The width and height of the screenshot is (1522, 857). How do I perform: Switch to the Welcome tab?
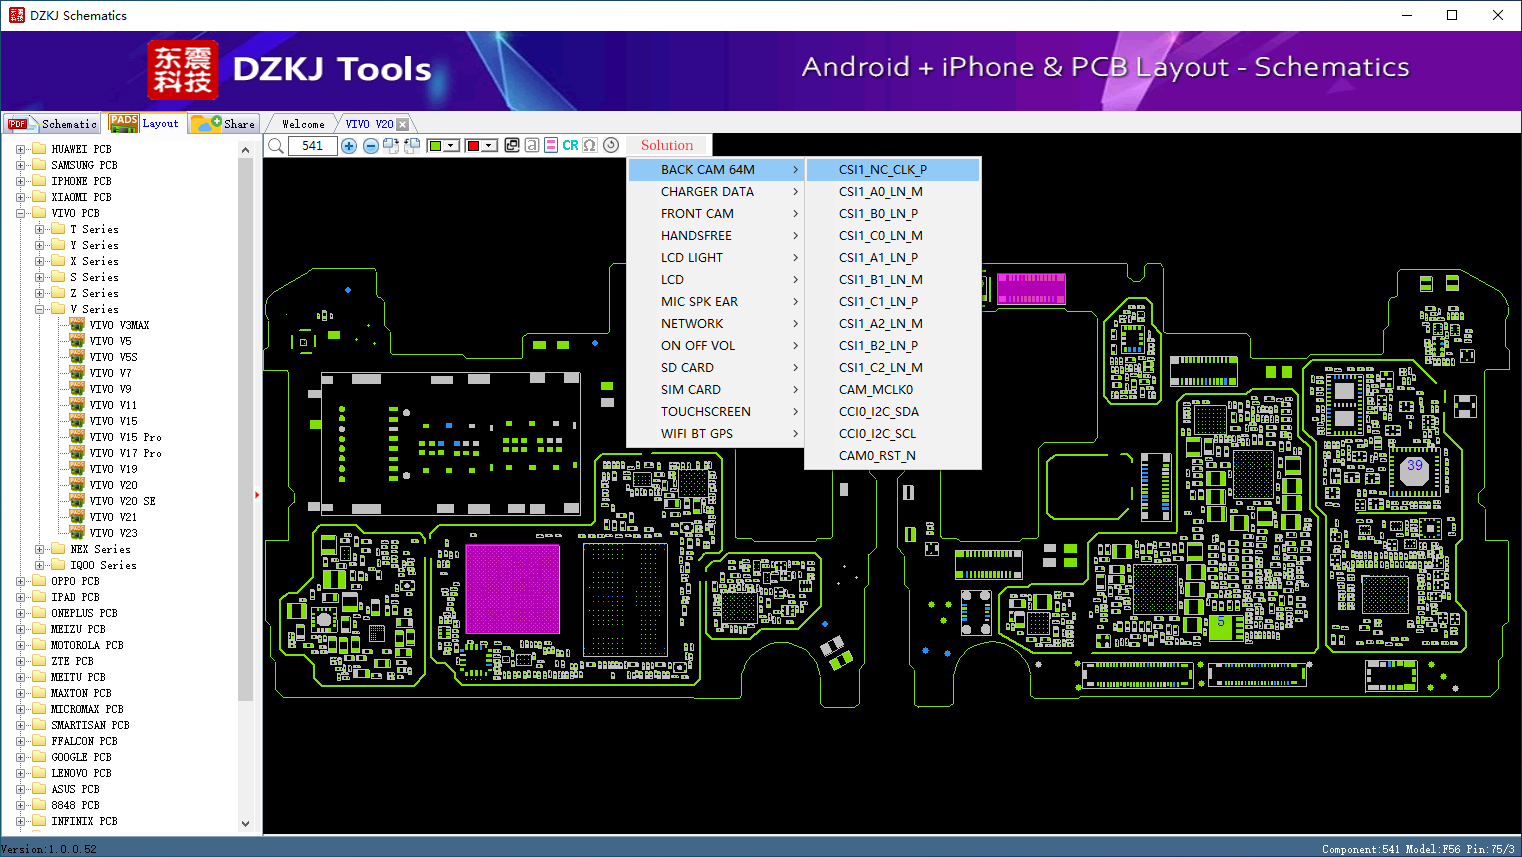point(303,124)
